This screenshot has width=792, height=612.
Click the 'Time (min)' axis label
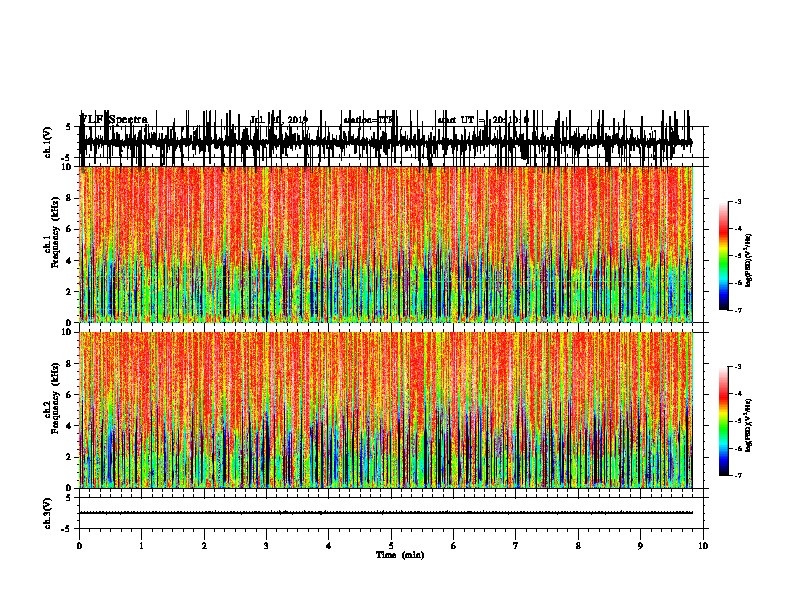[400, 555]
